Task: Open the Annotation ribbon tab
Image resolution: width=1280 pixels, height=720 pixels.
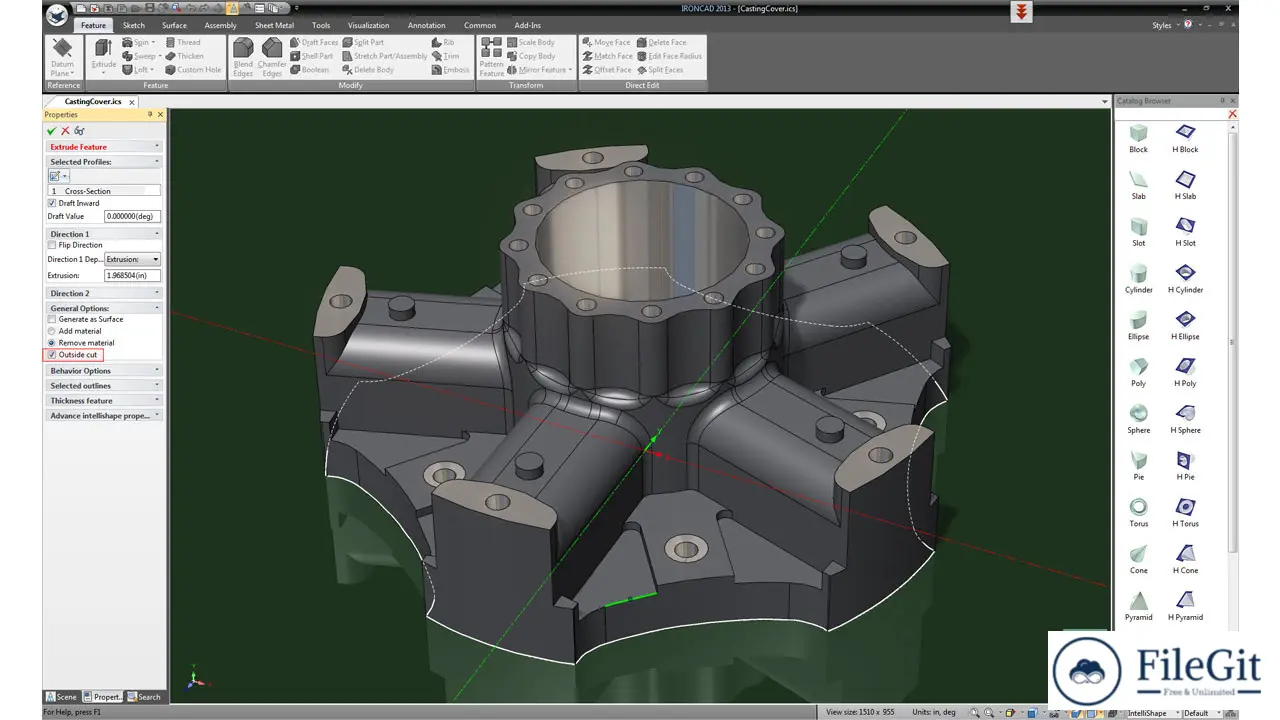Action: pyautogui.click(x=427, y=25)
